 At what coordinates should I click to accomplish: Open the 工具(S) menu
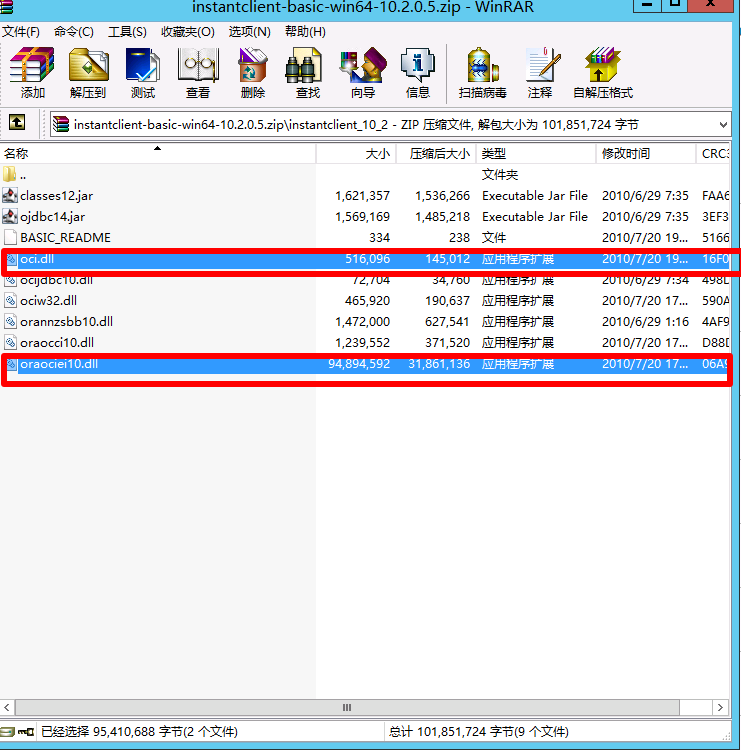coord(127,32)
